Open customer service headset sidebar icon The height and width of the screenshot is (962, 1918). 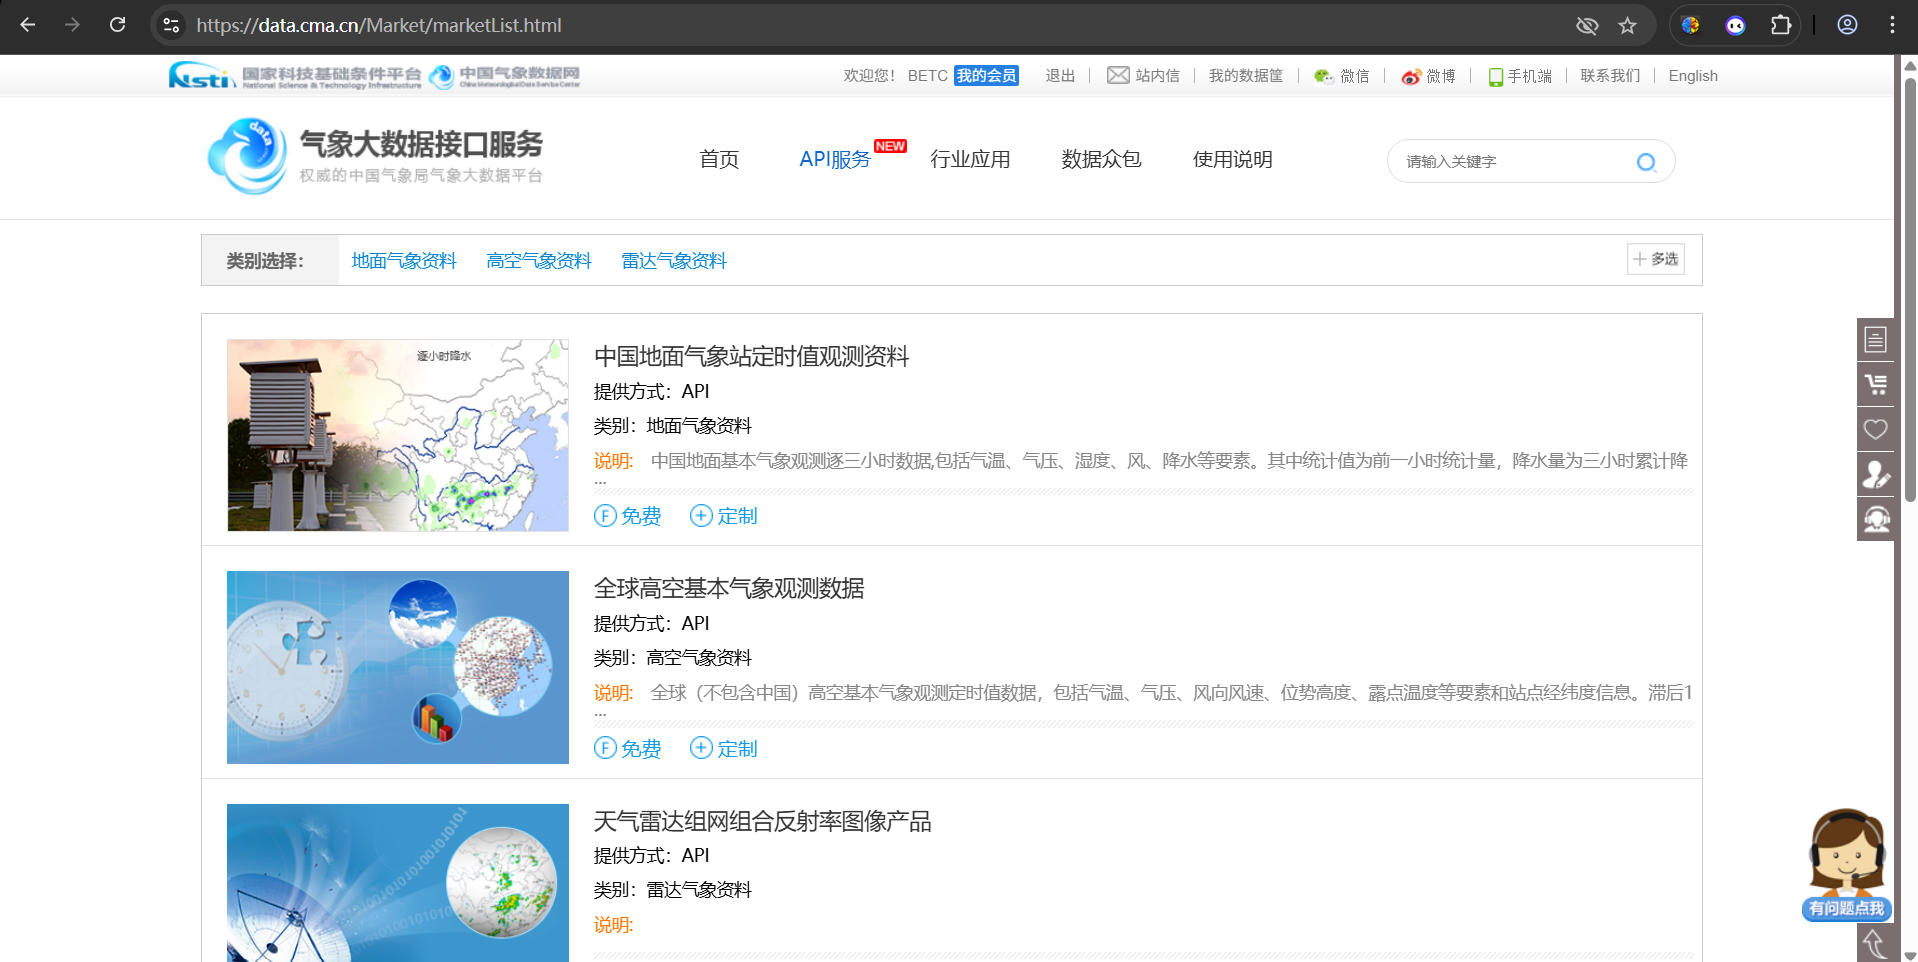(x=1875, y=520)
